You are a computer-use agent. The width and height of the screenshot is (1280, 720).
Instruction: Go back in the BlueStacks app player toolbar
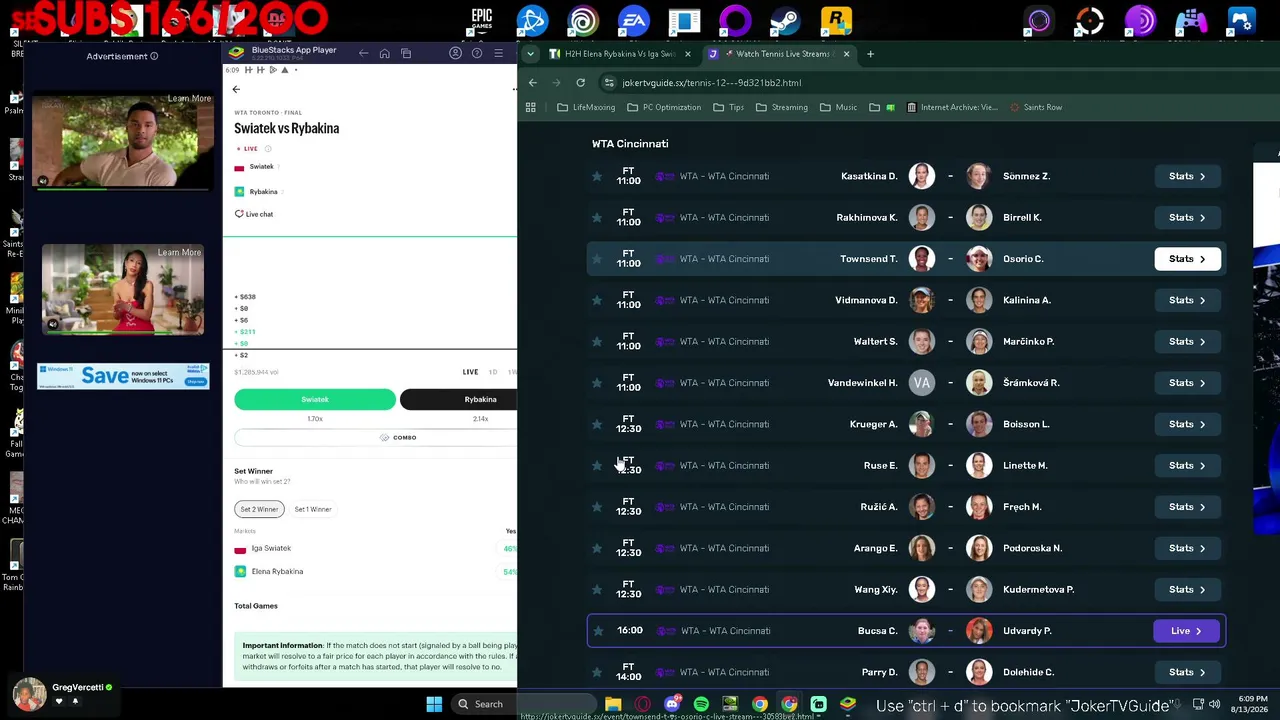coord(363,53)
